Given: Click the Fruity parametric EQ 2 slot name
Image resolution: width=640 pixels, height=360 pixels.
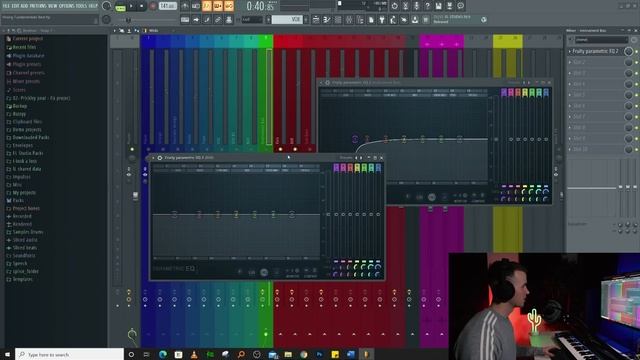Looking at the screenshot, I should [595, 51].
